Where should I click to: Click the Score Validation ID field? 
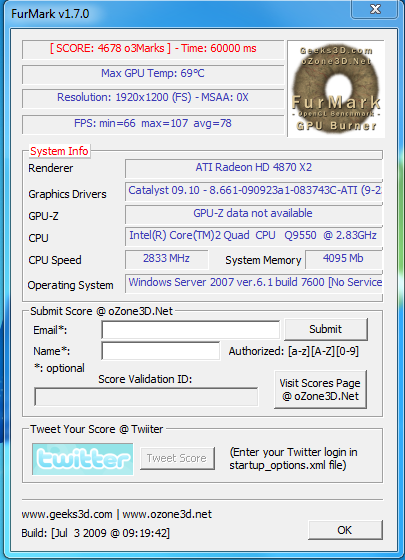pyautogui.click(x=146, y=397)
